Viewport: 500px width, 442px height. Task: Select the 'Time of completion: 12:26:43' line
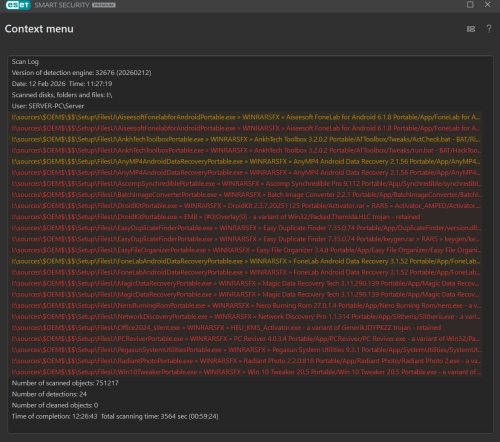pyautogui.click(x=115, y=416)
